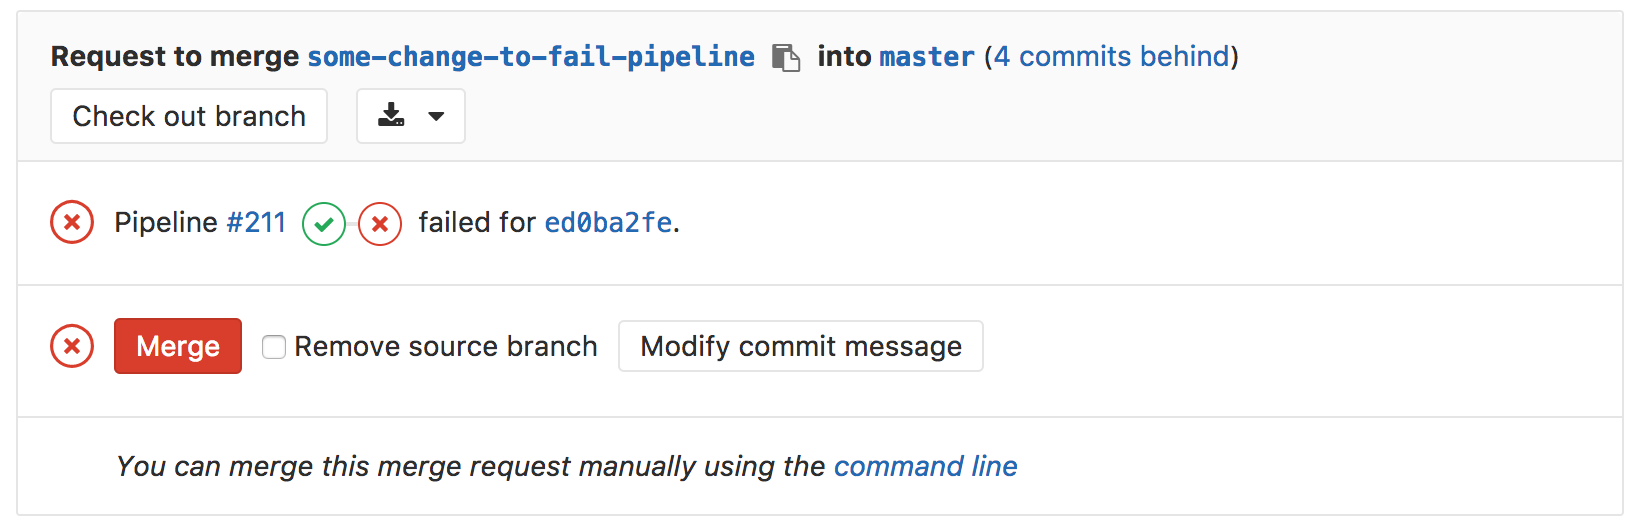Viewport: 1636px width, 532px height.
Task: Toggle the Remove source branch checkbox
Action: coord(274,347)
